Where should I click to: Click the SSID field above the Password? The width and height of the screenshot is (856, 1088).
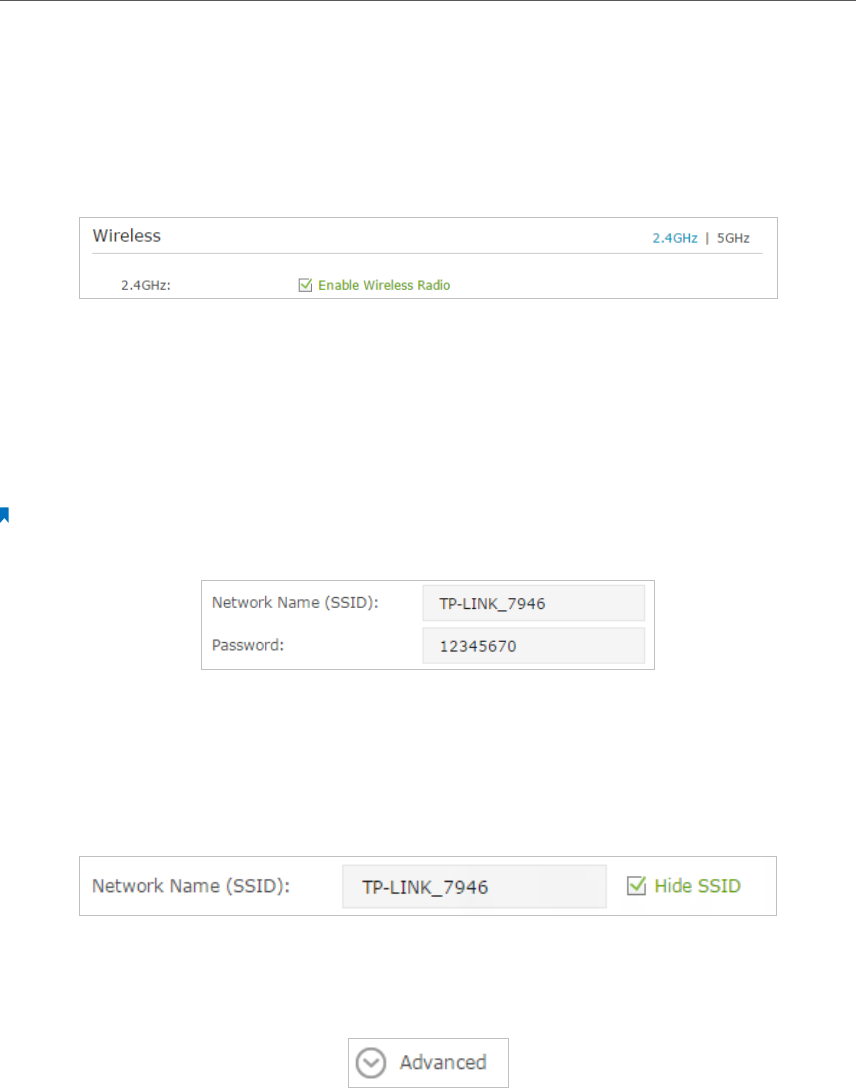(533, 603)
